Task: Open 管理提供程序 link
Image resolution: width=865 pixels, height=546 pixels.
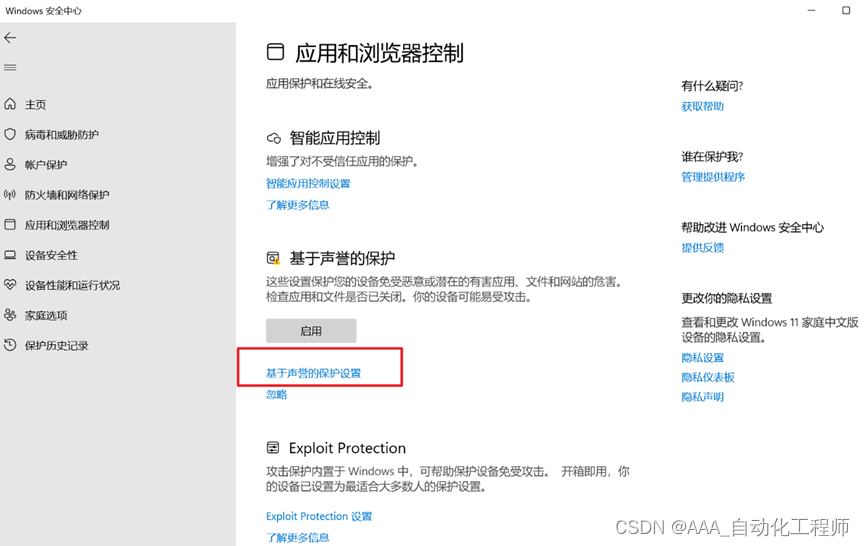Action: pos(713,177)
